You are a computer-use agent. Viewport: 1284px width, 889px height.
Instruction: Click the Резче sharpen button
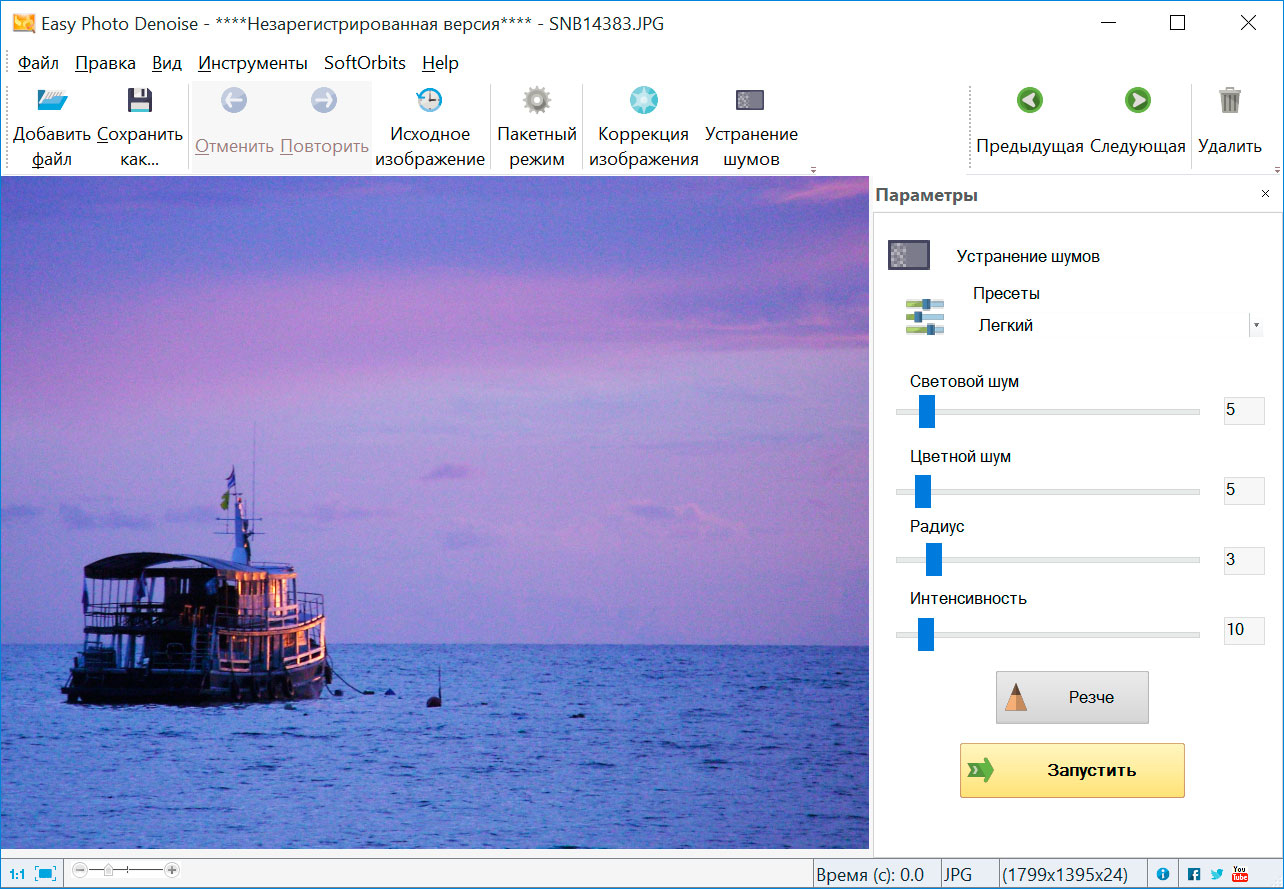click(1071, 697)
